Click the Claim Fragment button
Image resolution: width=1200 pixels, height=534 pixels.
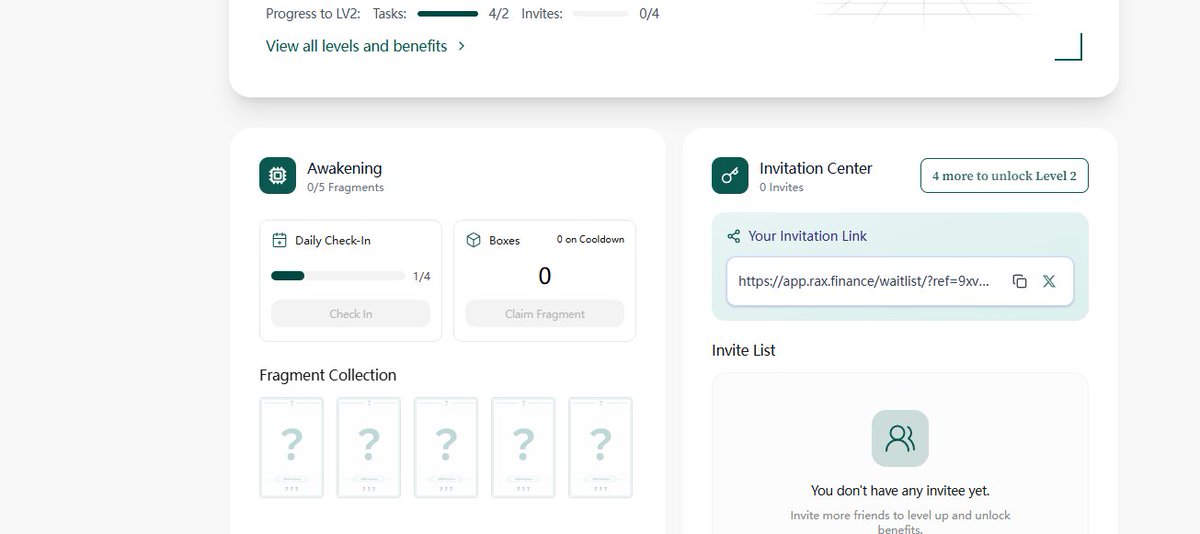pos(545,314)
